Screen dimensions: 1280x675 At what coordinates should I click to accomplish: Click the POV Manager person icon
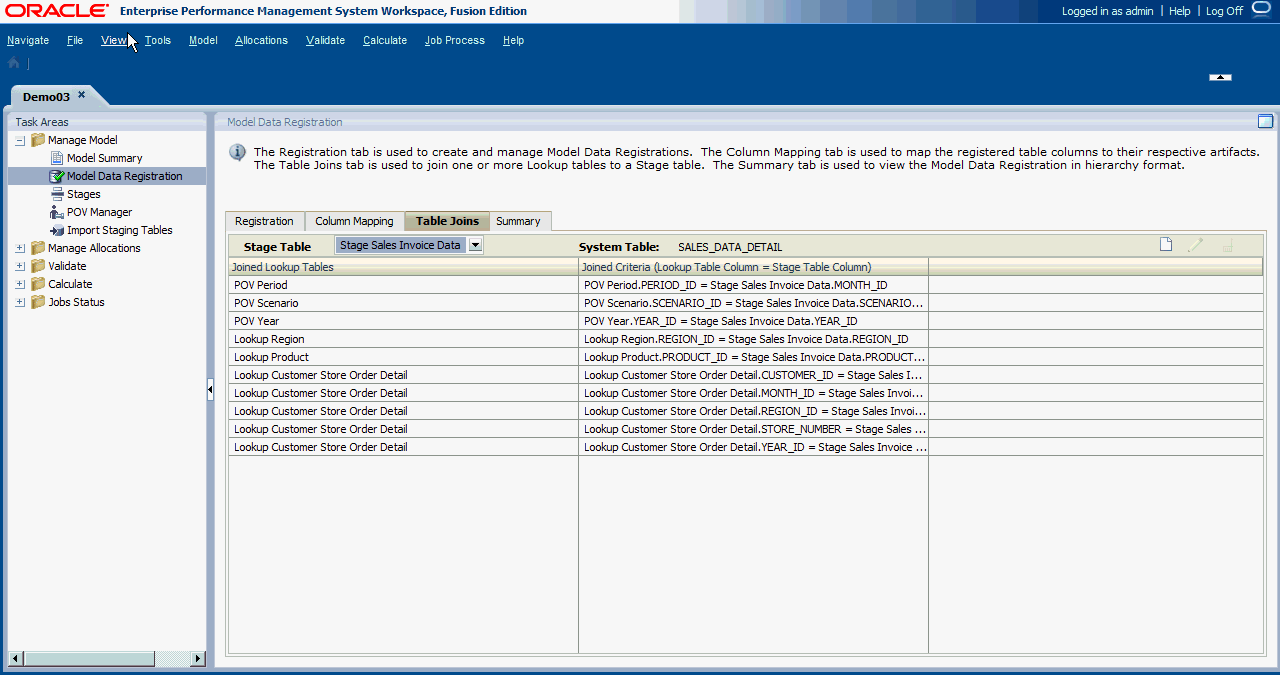pyautogui.click(x=57, y=212)
